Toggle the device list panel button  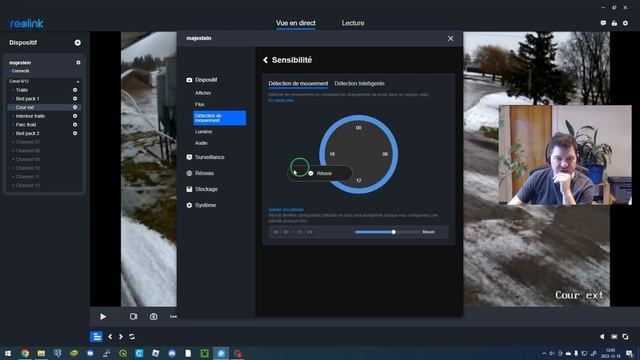coord(97,337)
